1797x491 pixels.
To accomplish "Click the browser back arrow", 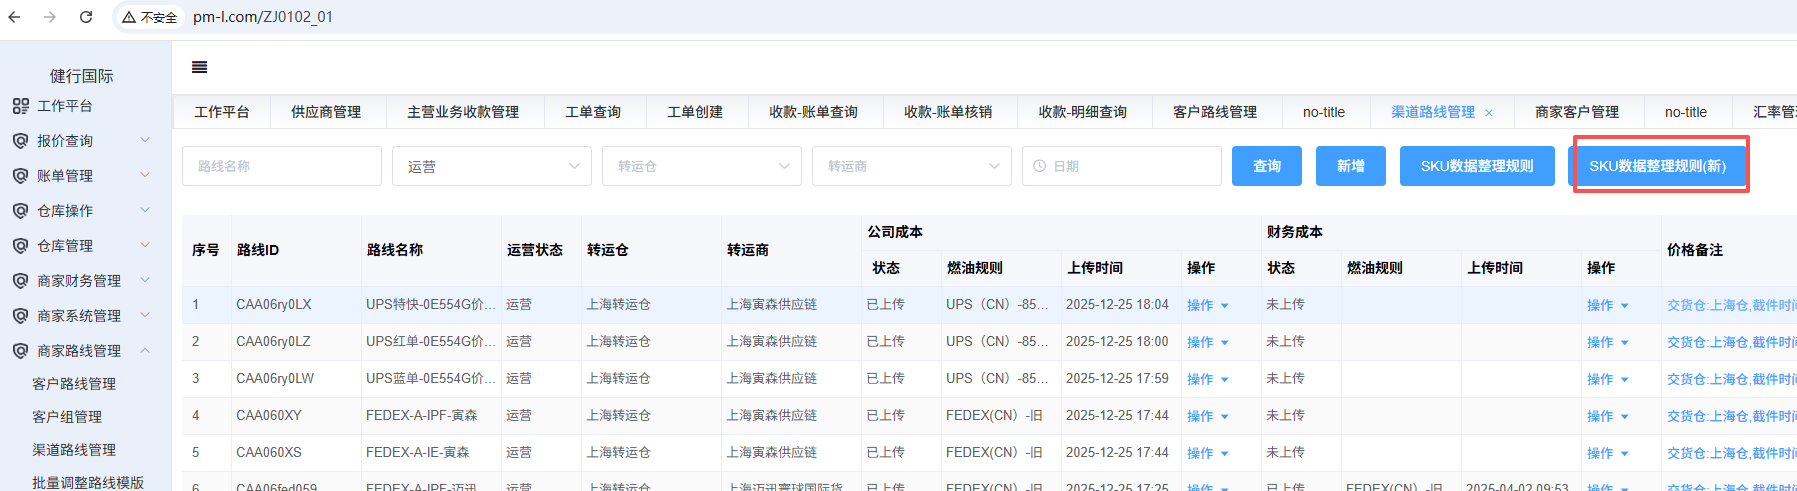I will pos(14,17).
